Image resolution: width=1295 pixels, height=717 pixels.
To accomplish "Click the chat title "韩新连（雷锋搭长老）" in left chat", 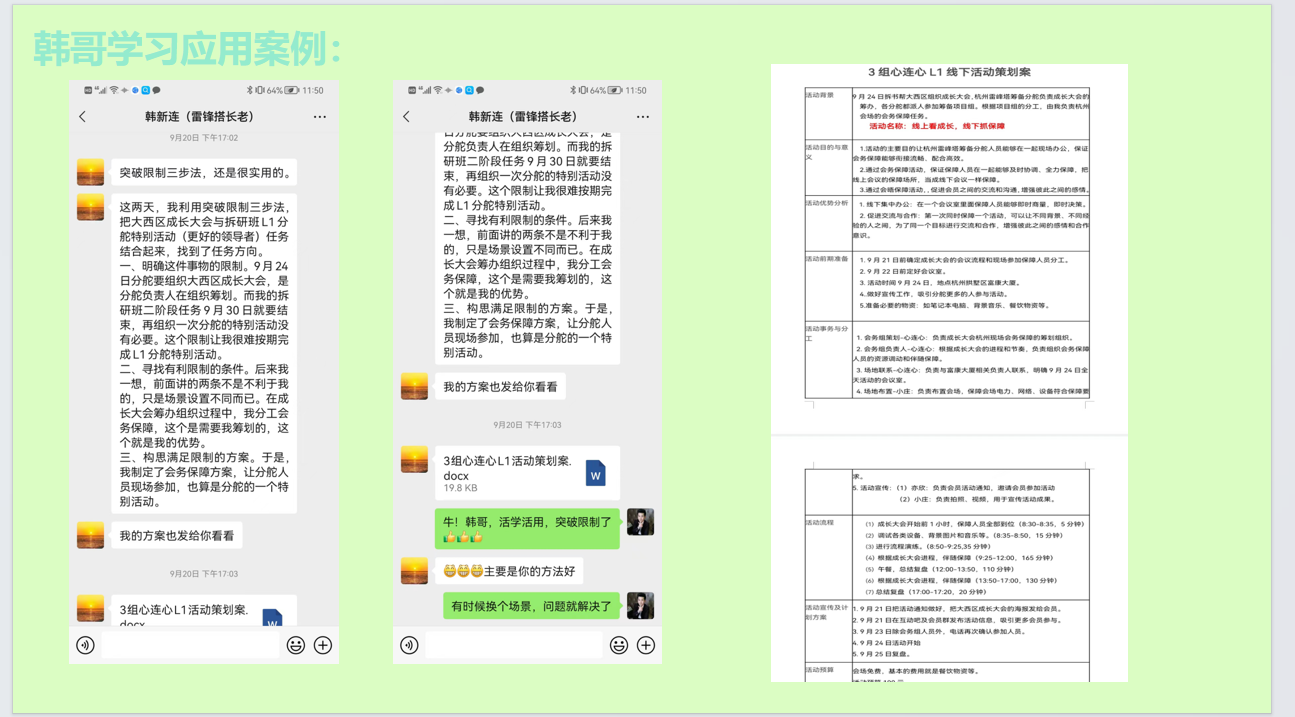I will tap(201, 117).
